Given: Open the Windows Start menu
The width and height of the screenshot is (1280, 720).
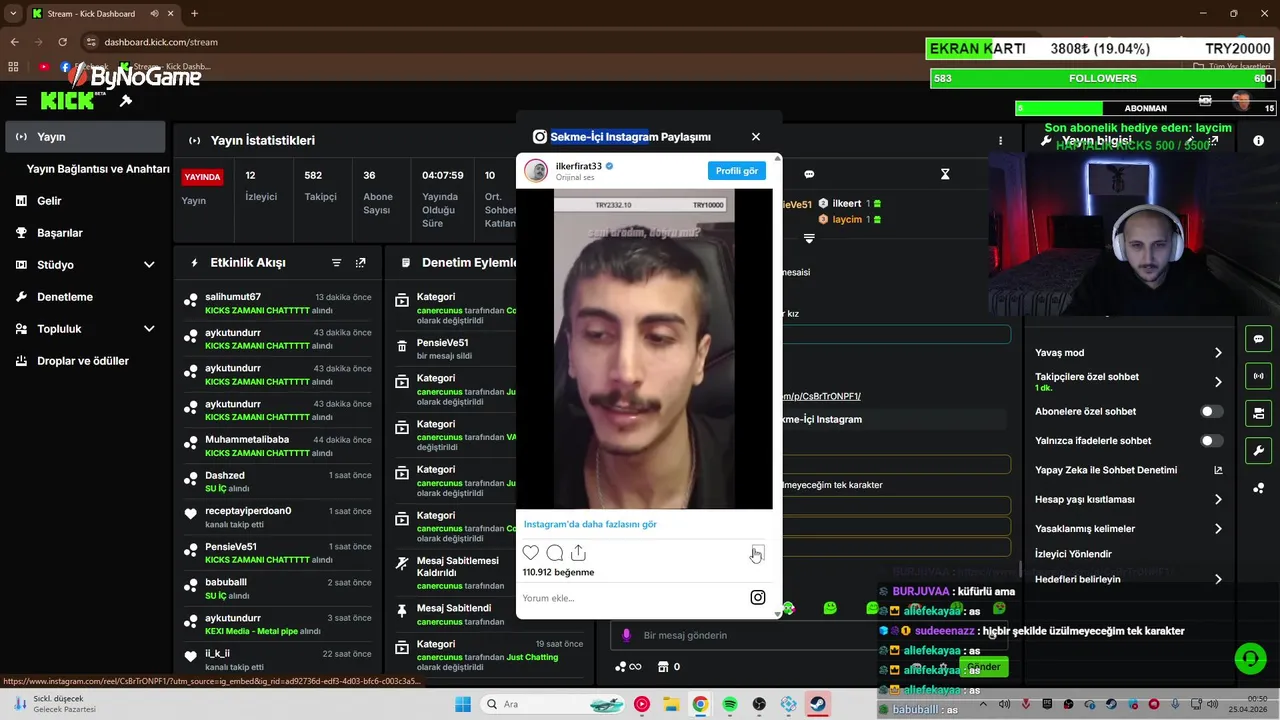Looking at the screenshot, I should (463, 704).
